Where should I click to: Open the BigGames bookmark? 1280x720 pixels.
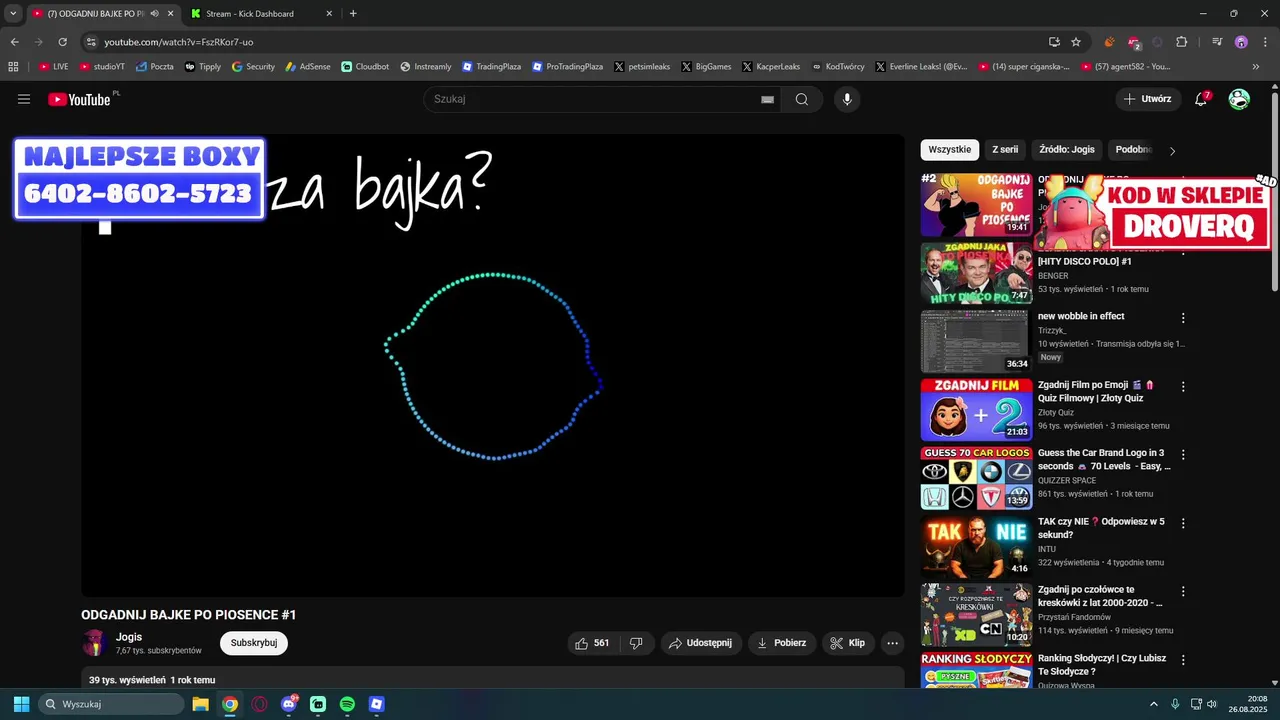(706, 66)
